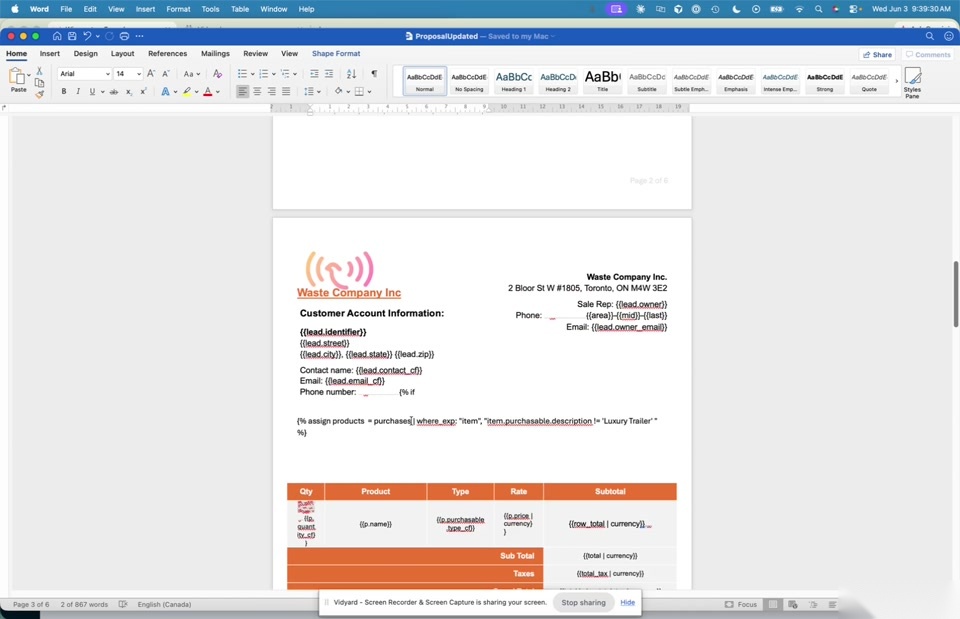Click the Paste clipboard icon

(x=17, y=77)
